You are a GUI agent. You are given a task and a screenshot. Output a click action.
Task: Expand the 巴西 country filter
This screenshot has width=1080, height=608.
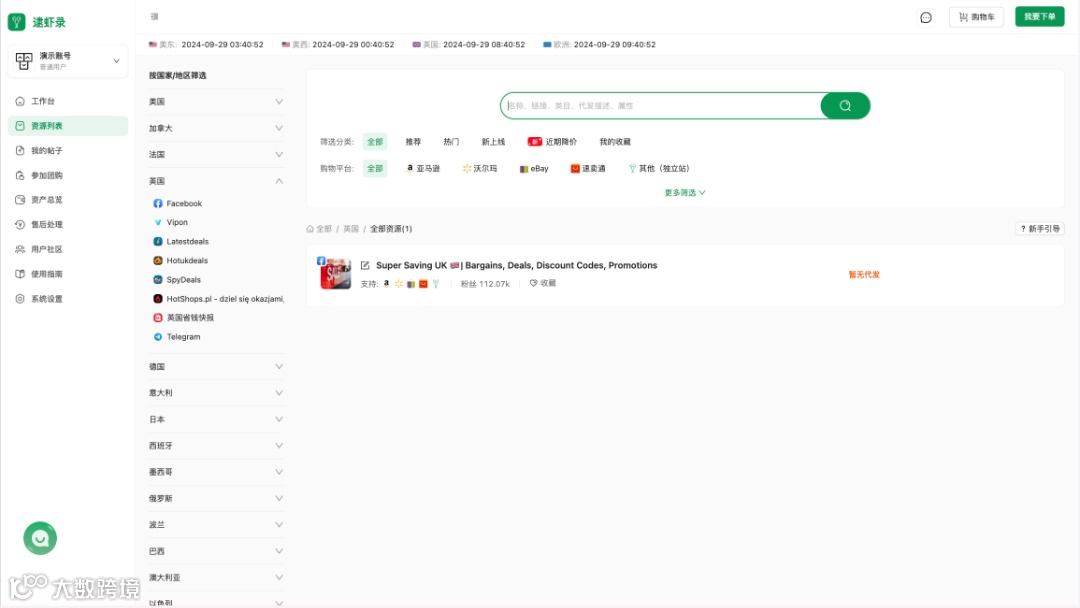pos(216,552)
